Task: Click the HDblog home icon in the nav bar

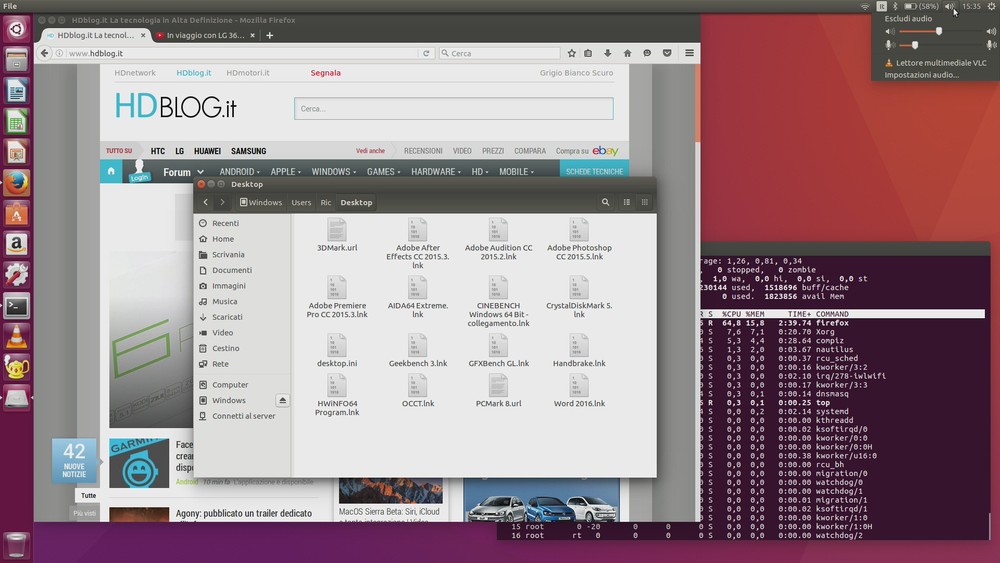Action: click(111, 172)
